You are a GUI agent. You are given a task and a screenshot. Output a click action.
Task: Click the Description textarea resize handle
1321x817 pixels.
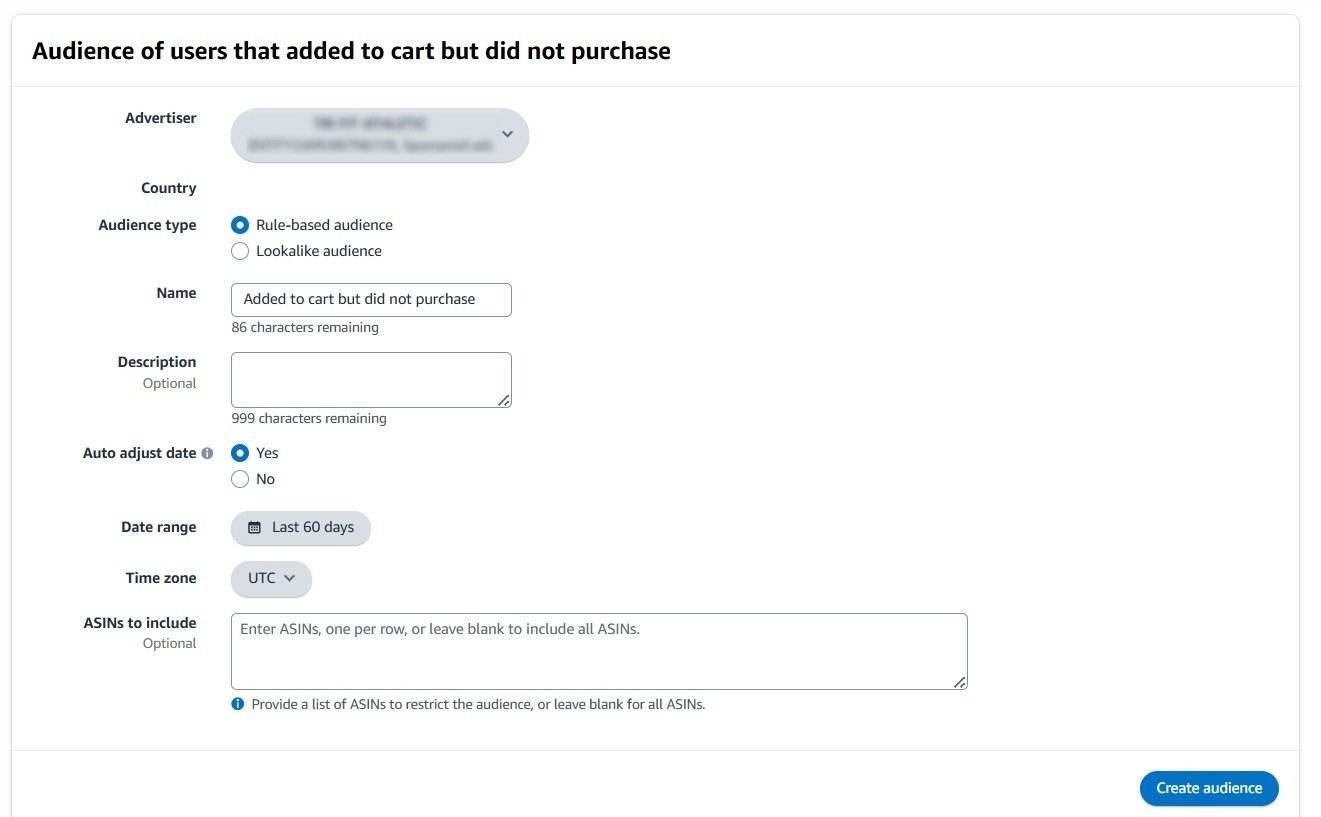[x=505, y=403]
